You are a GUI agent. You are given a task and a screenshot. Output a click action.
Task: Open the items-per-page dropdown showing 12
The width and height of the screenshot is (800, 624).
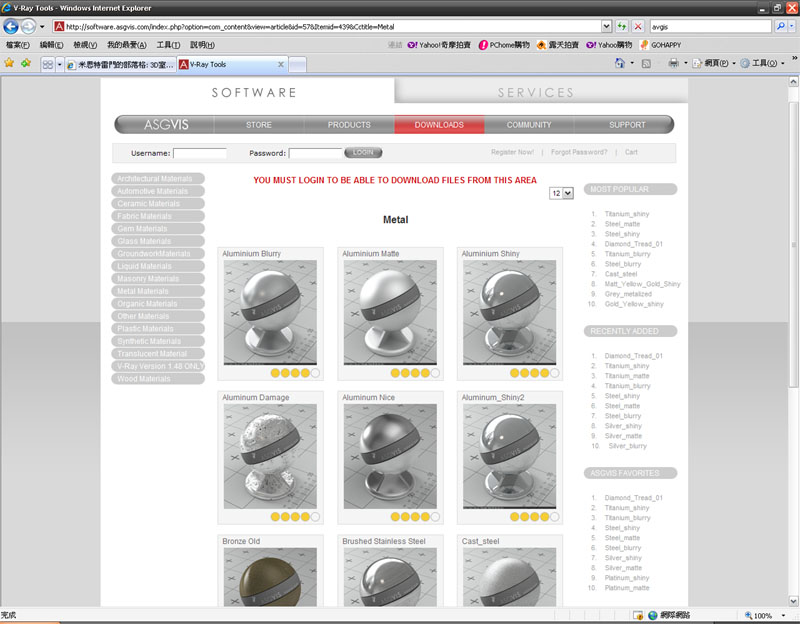pyautogui.click(x=561, y=193)
